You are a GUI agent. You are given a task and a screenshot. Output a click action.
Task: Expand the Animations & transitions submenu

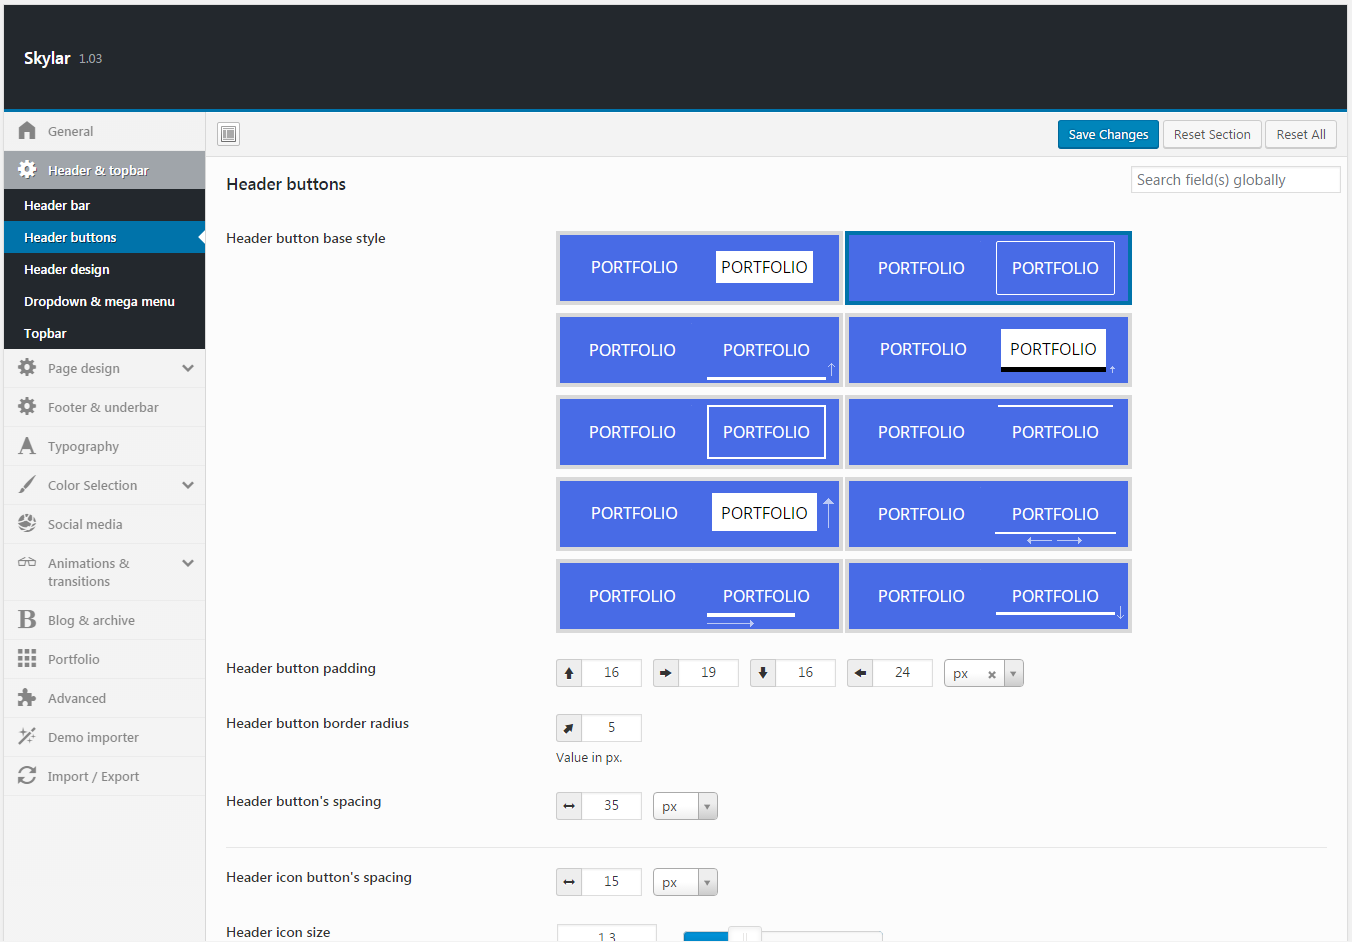pyautogui.click(x=188, y=563)
